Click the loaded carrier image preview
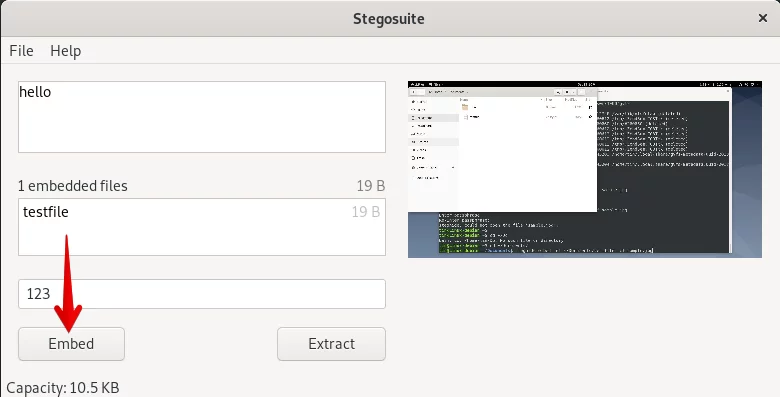The width and height of the screenshot is (780, 397). pyautogui.click(x=585, y=169)
